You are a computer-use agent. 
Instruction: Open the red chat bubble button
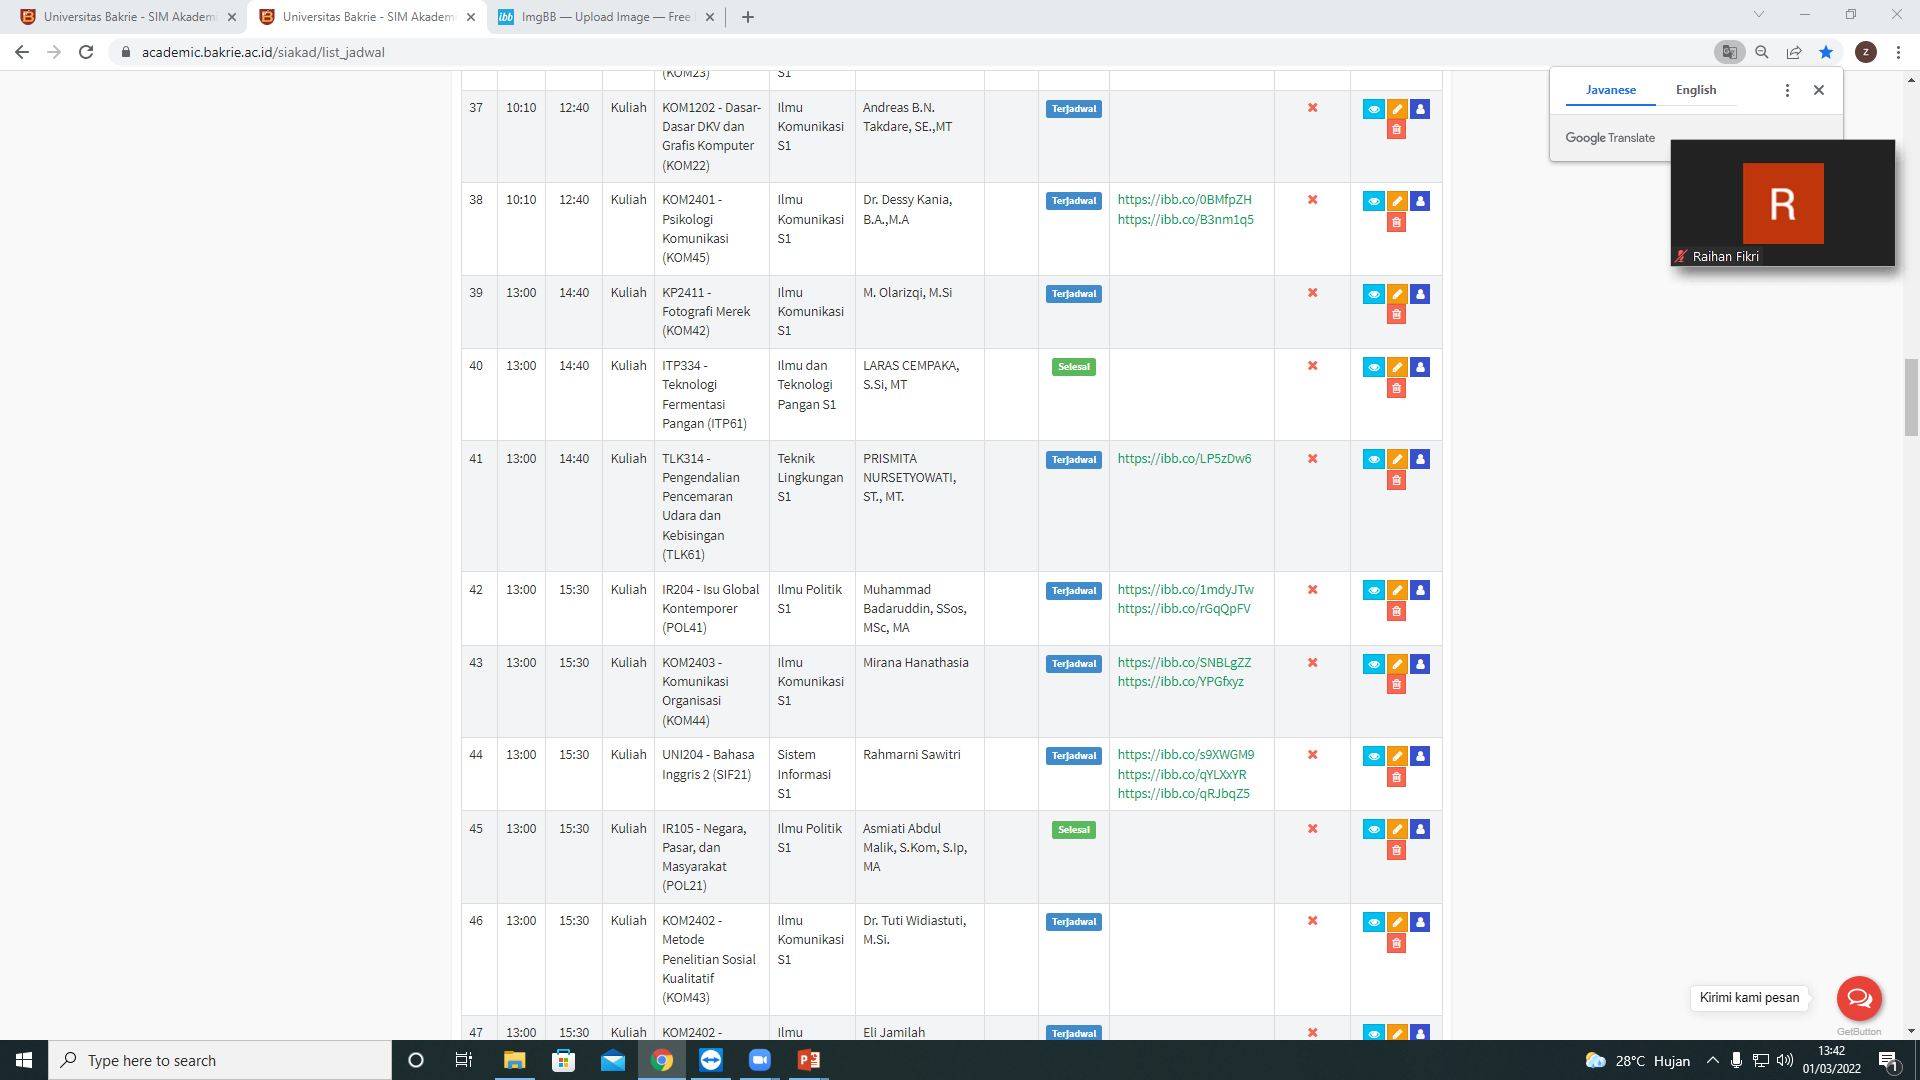click(1859, 998)
